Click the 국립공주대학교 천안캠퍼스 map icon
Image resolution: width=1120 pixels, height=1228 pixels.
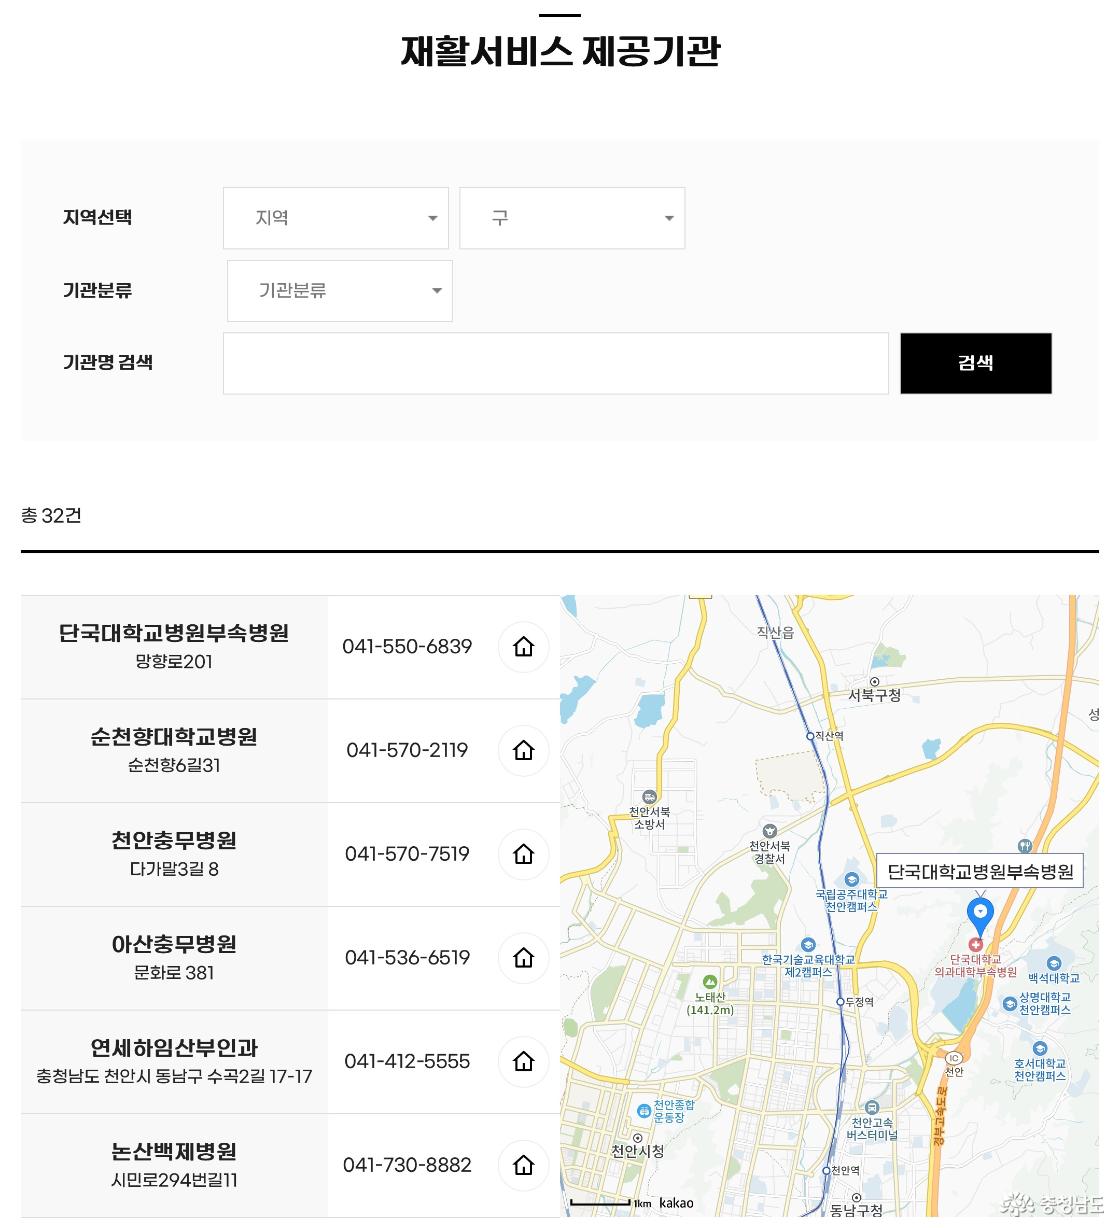point(852,880)
